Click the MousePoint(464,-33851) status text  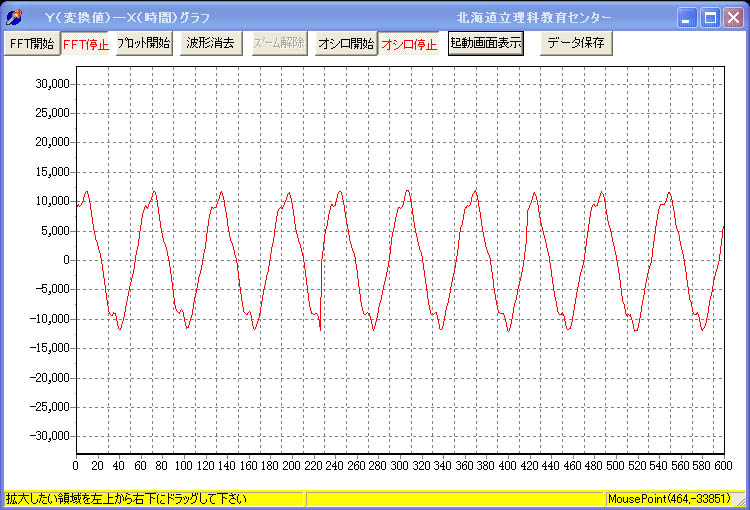click(x=670, y=499)
